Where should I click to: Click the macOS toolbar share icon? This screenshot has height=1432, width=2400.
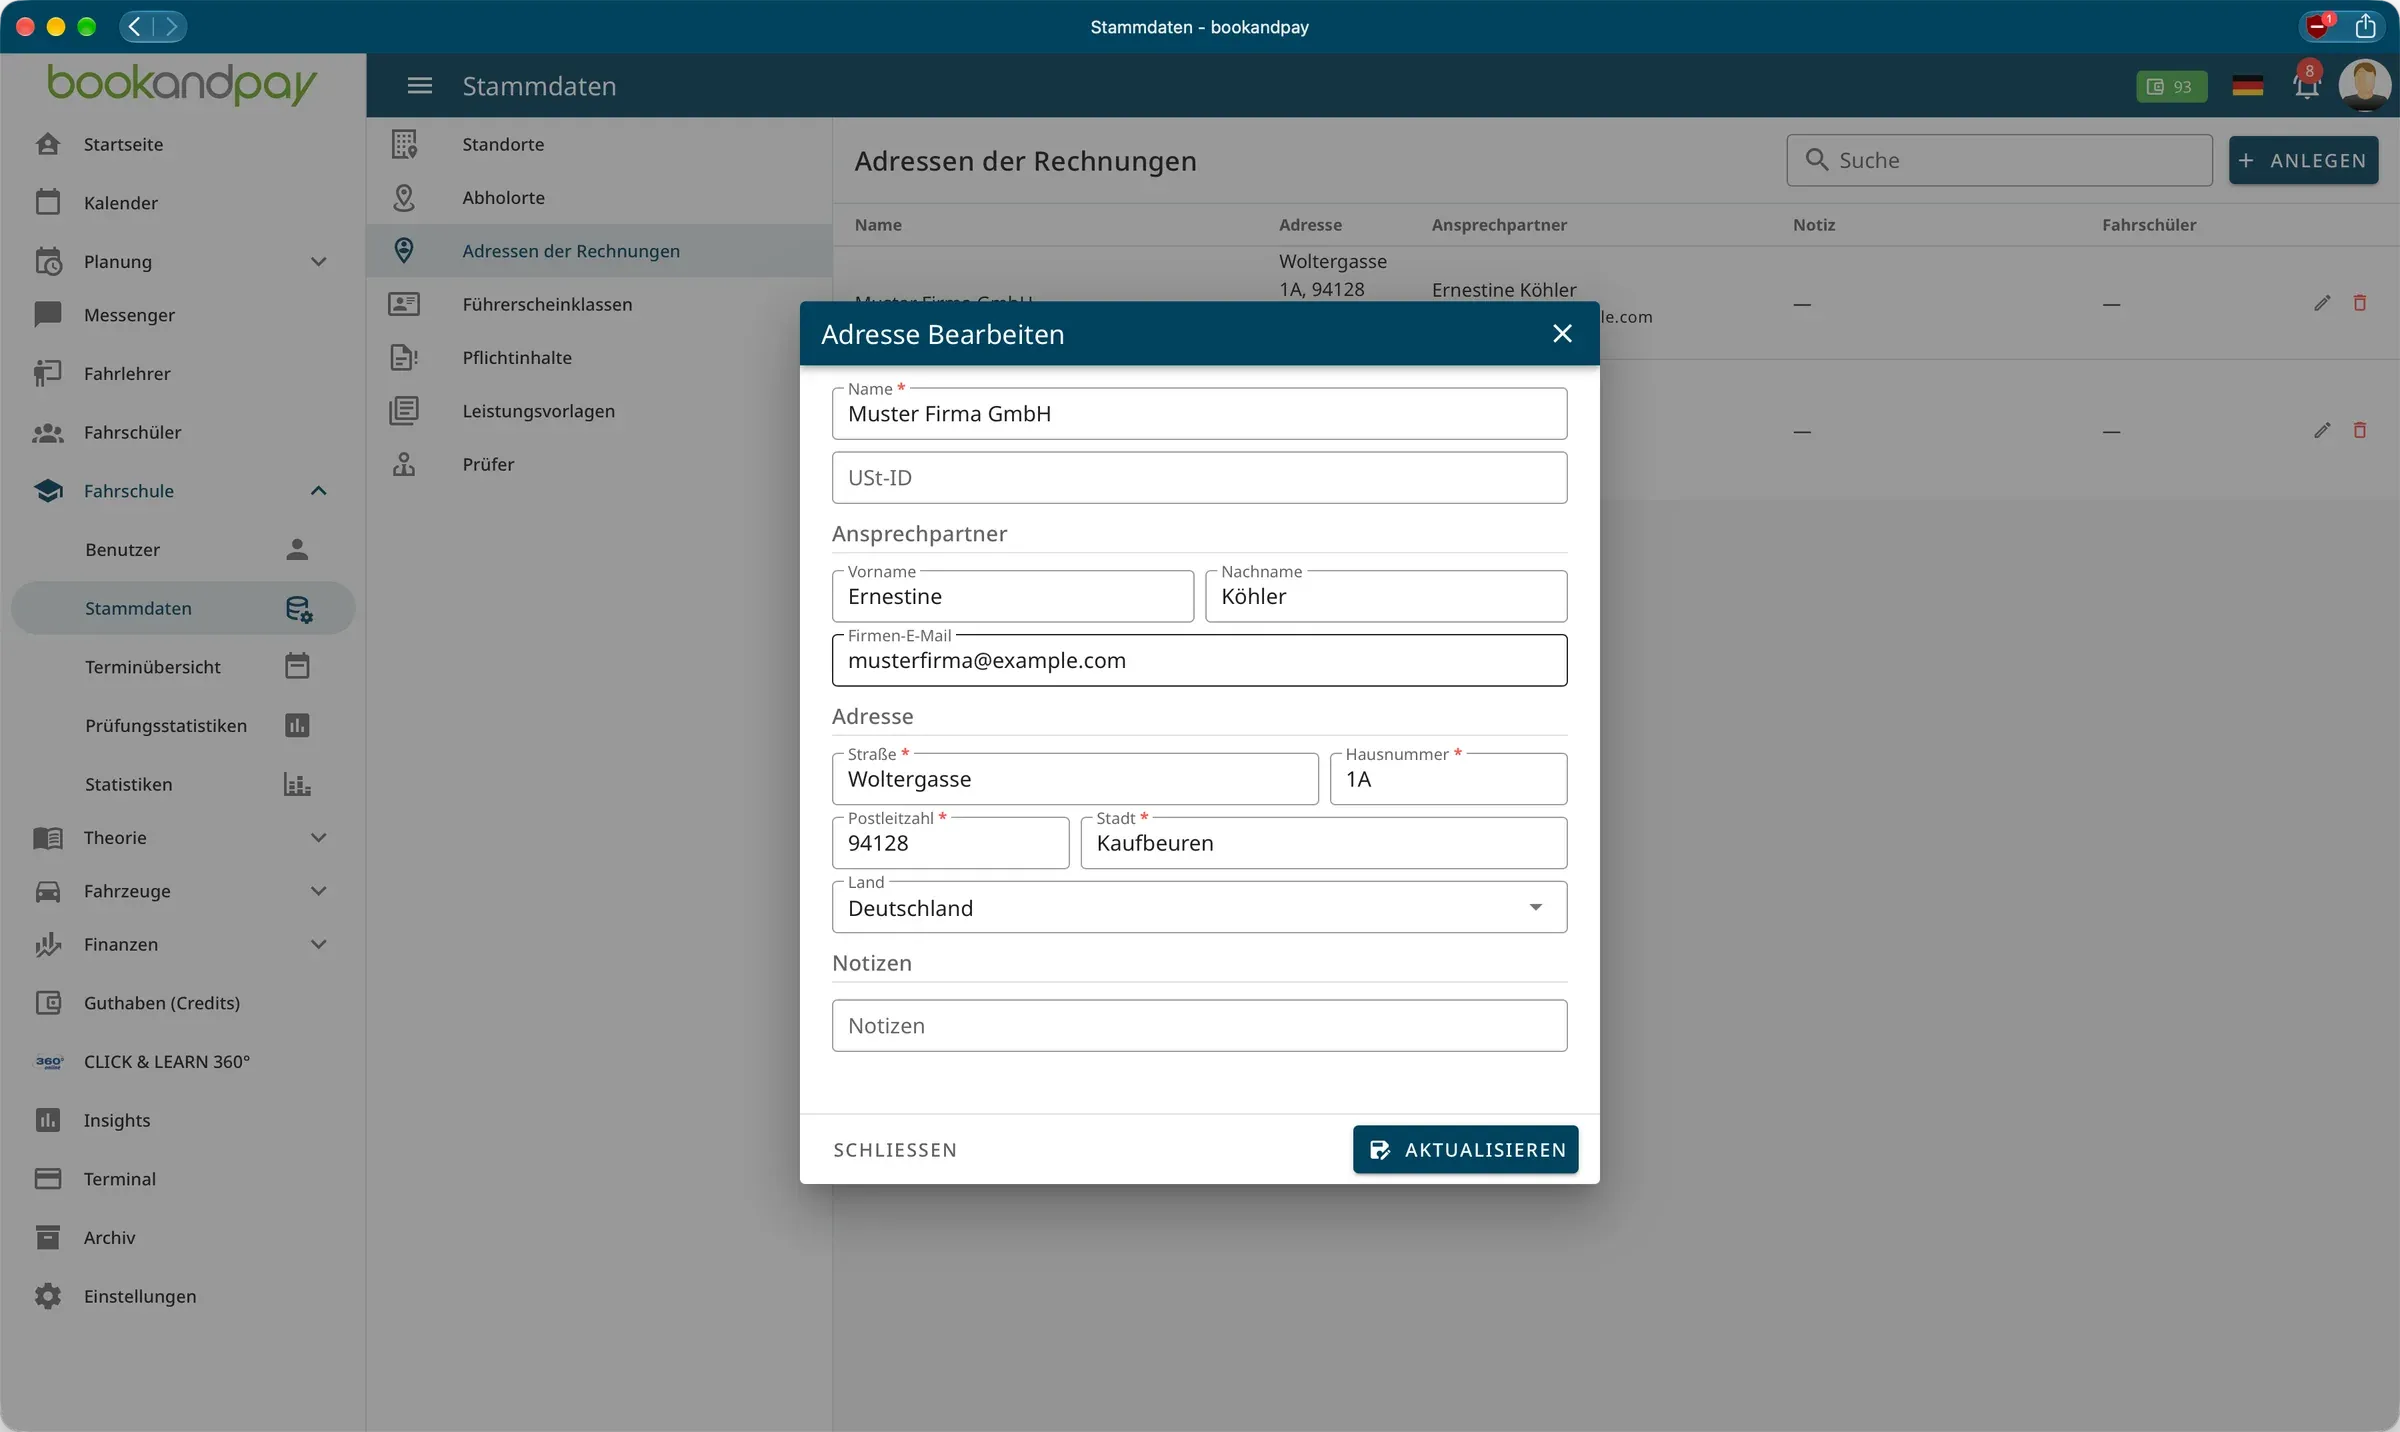point(2365,26)
